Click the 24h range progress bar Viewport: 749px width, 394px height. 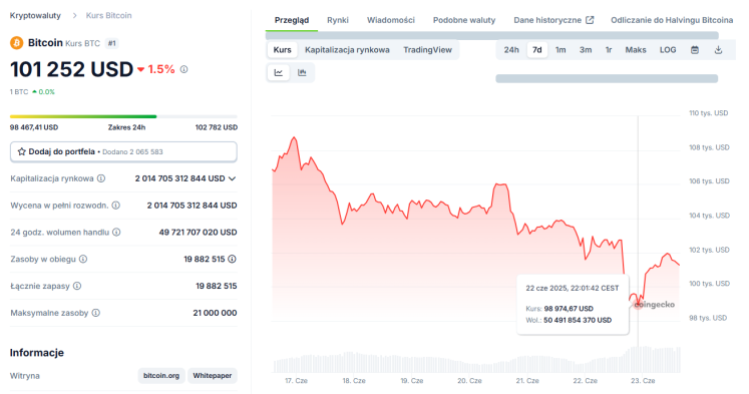(x=124, y=116)
